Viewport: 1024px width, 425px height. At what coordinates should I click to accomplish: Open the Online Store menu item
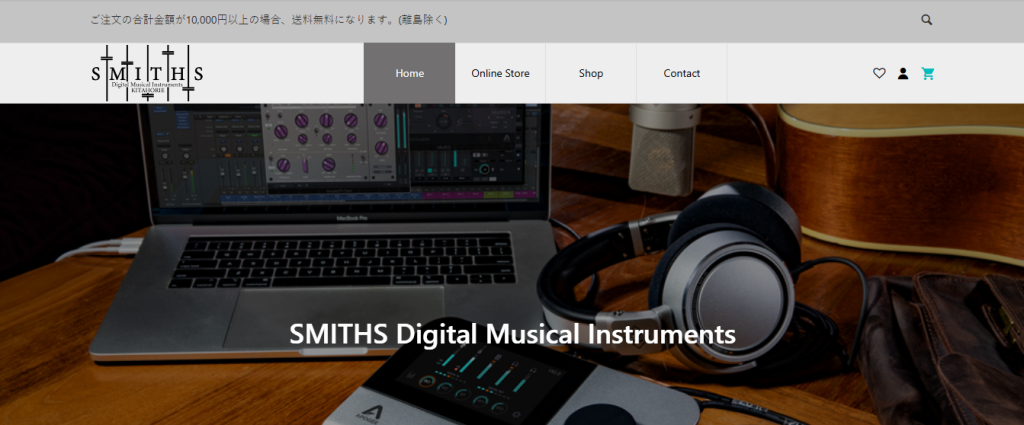(x=500, y=73)
